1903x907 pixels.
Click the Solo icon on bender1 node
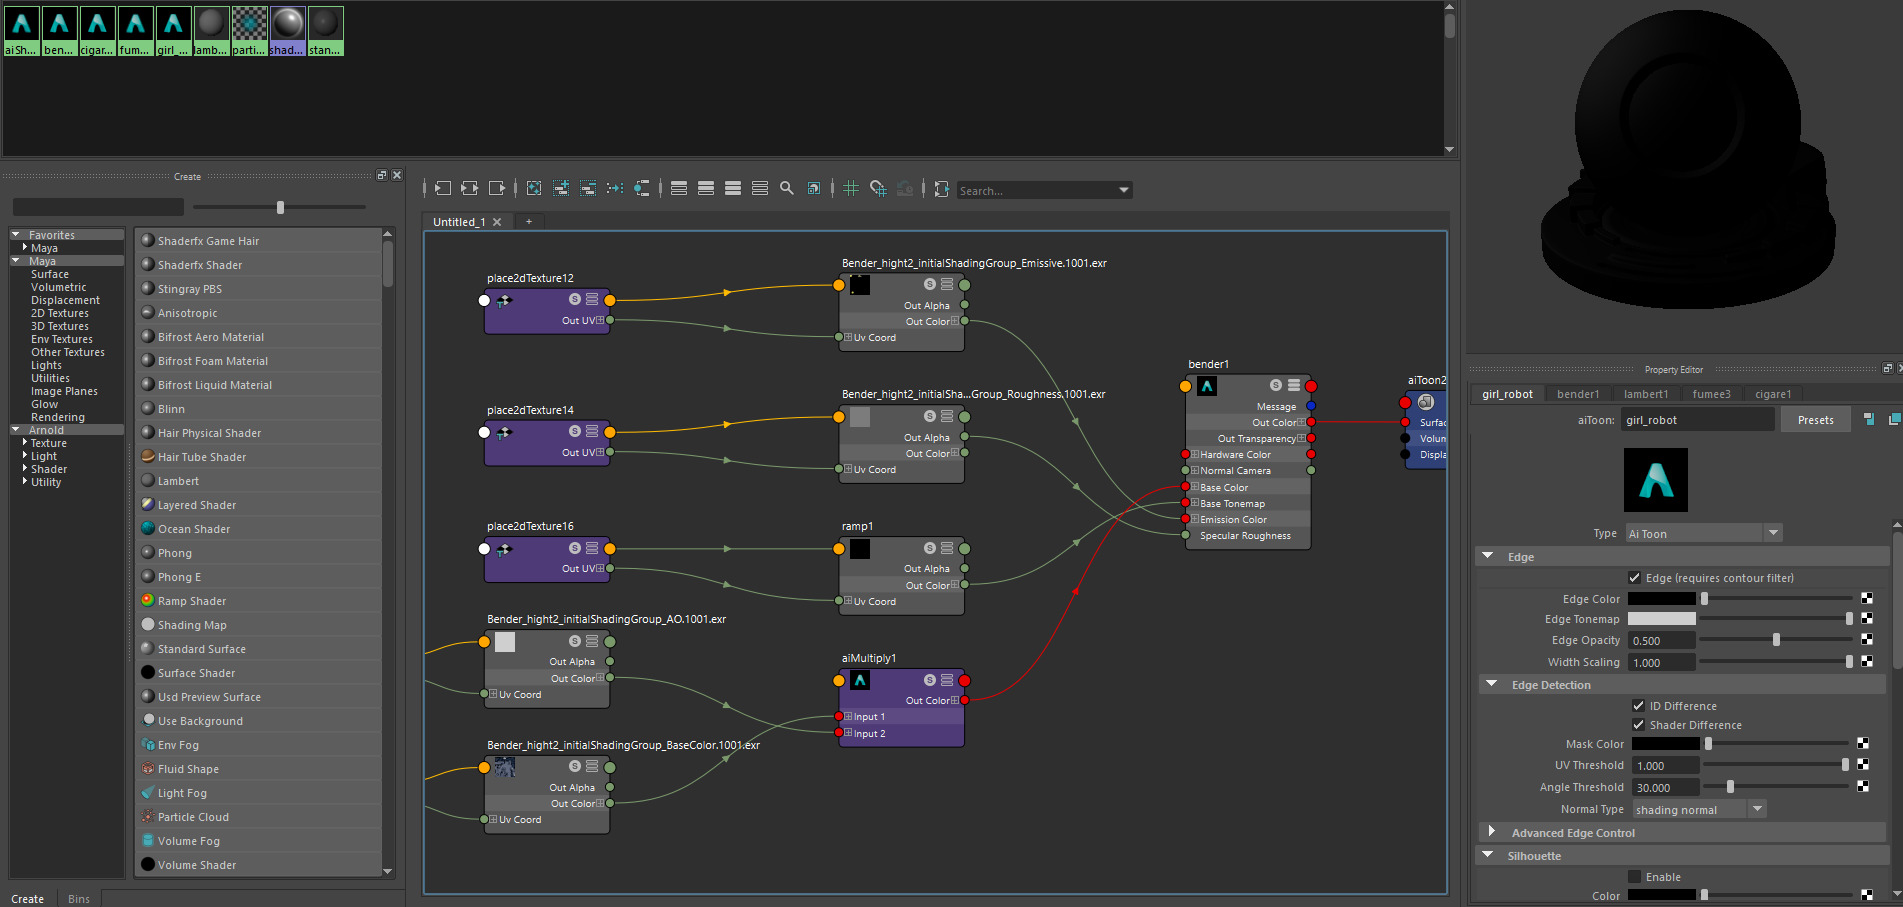pos(1276,385)
